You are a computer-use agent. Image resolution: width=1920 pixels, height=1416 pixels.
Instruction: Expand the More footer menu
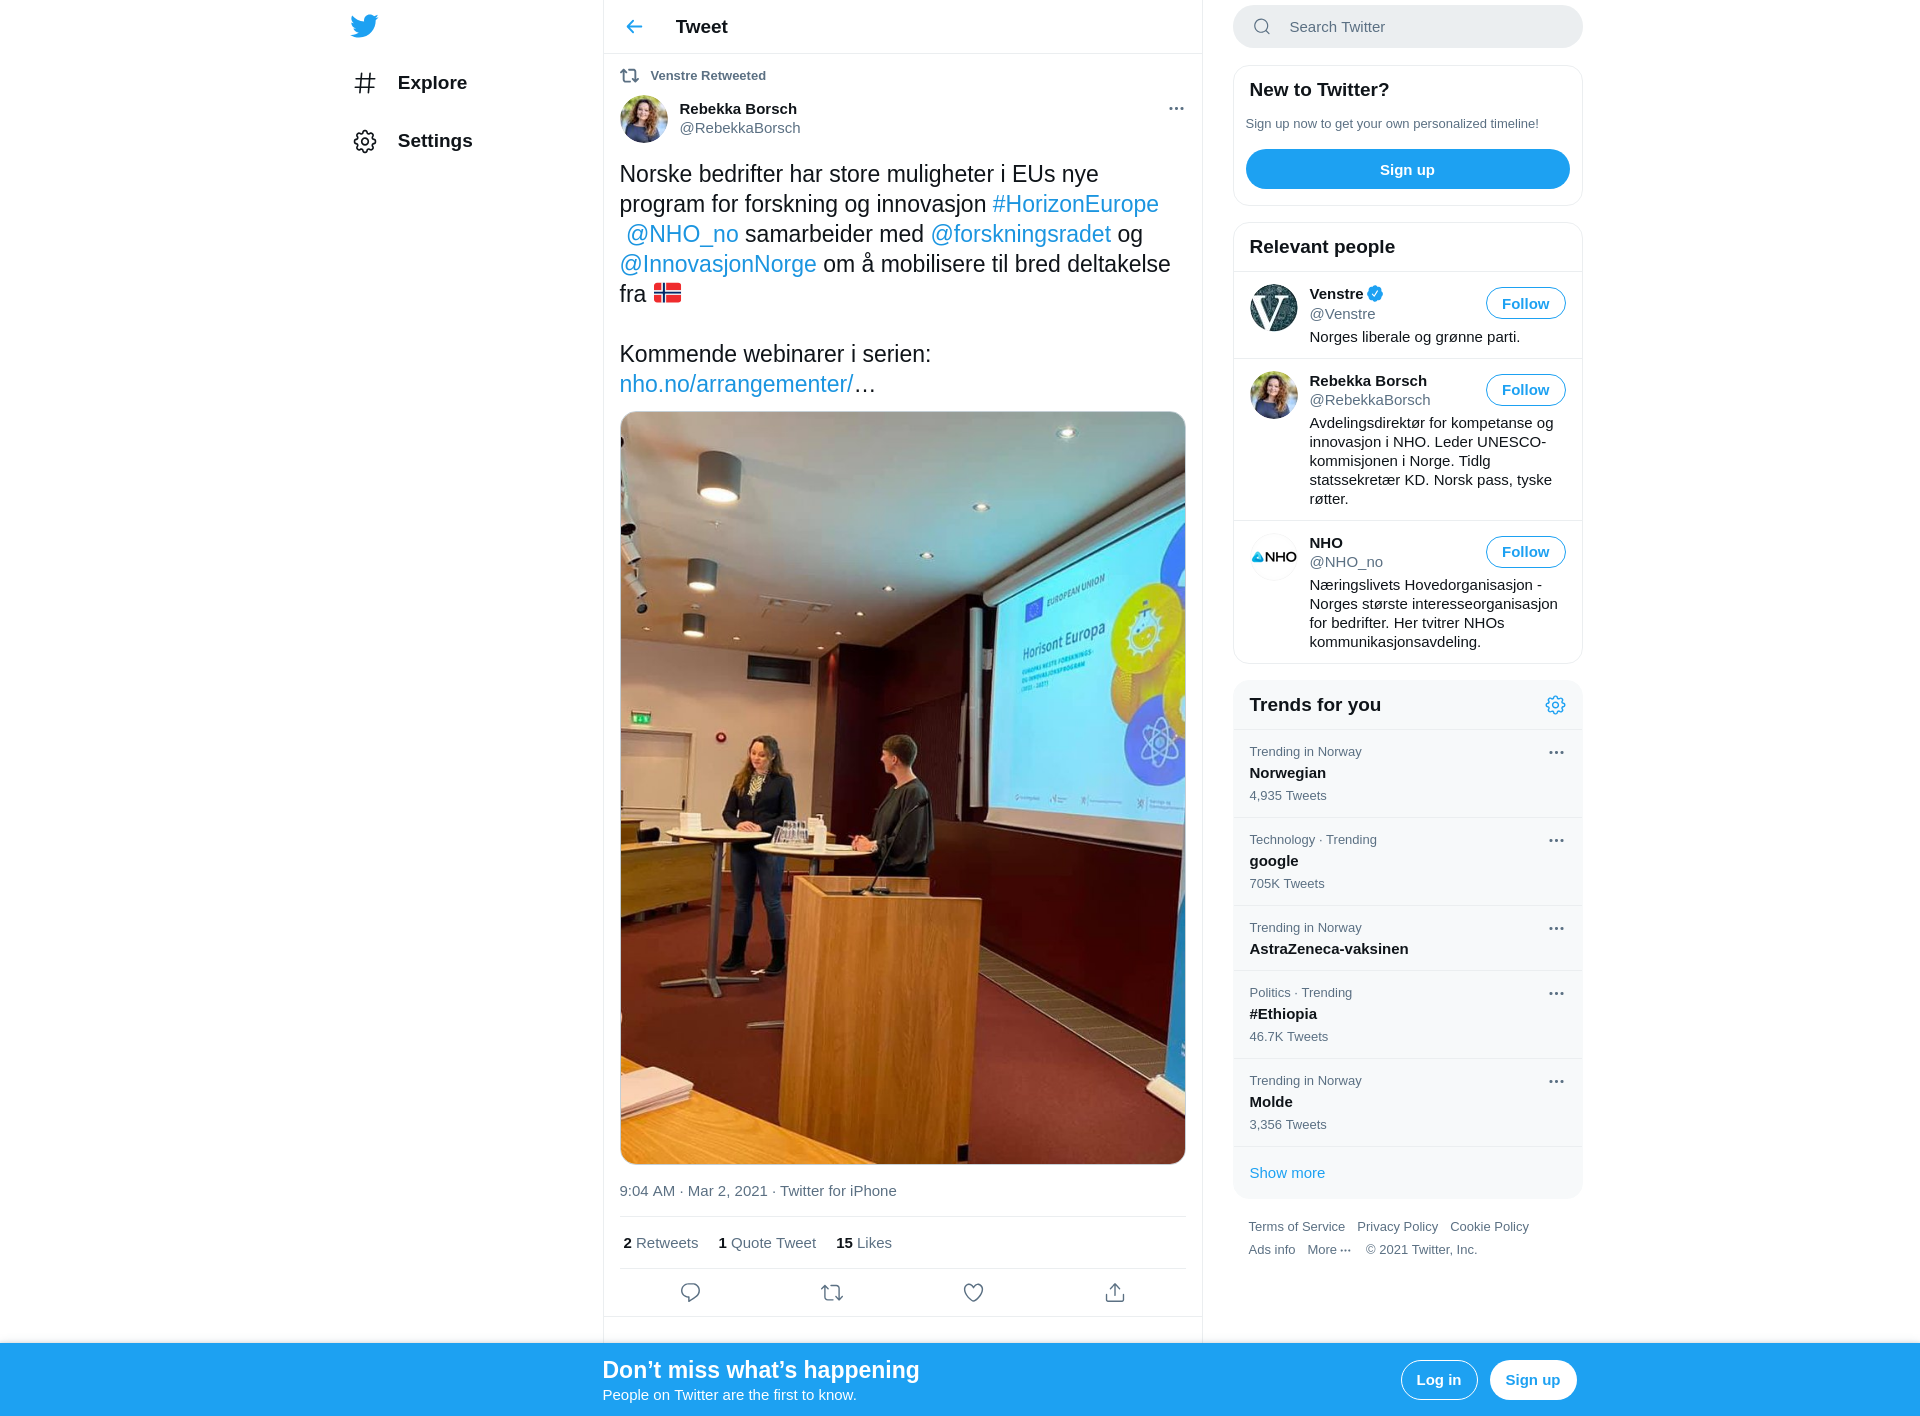(x=1329, y=1249)
